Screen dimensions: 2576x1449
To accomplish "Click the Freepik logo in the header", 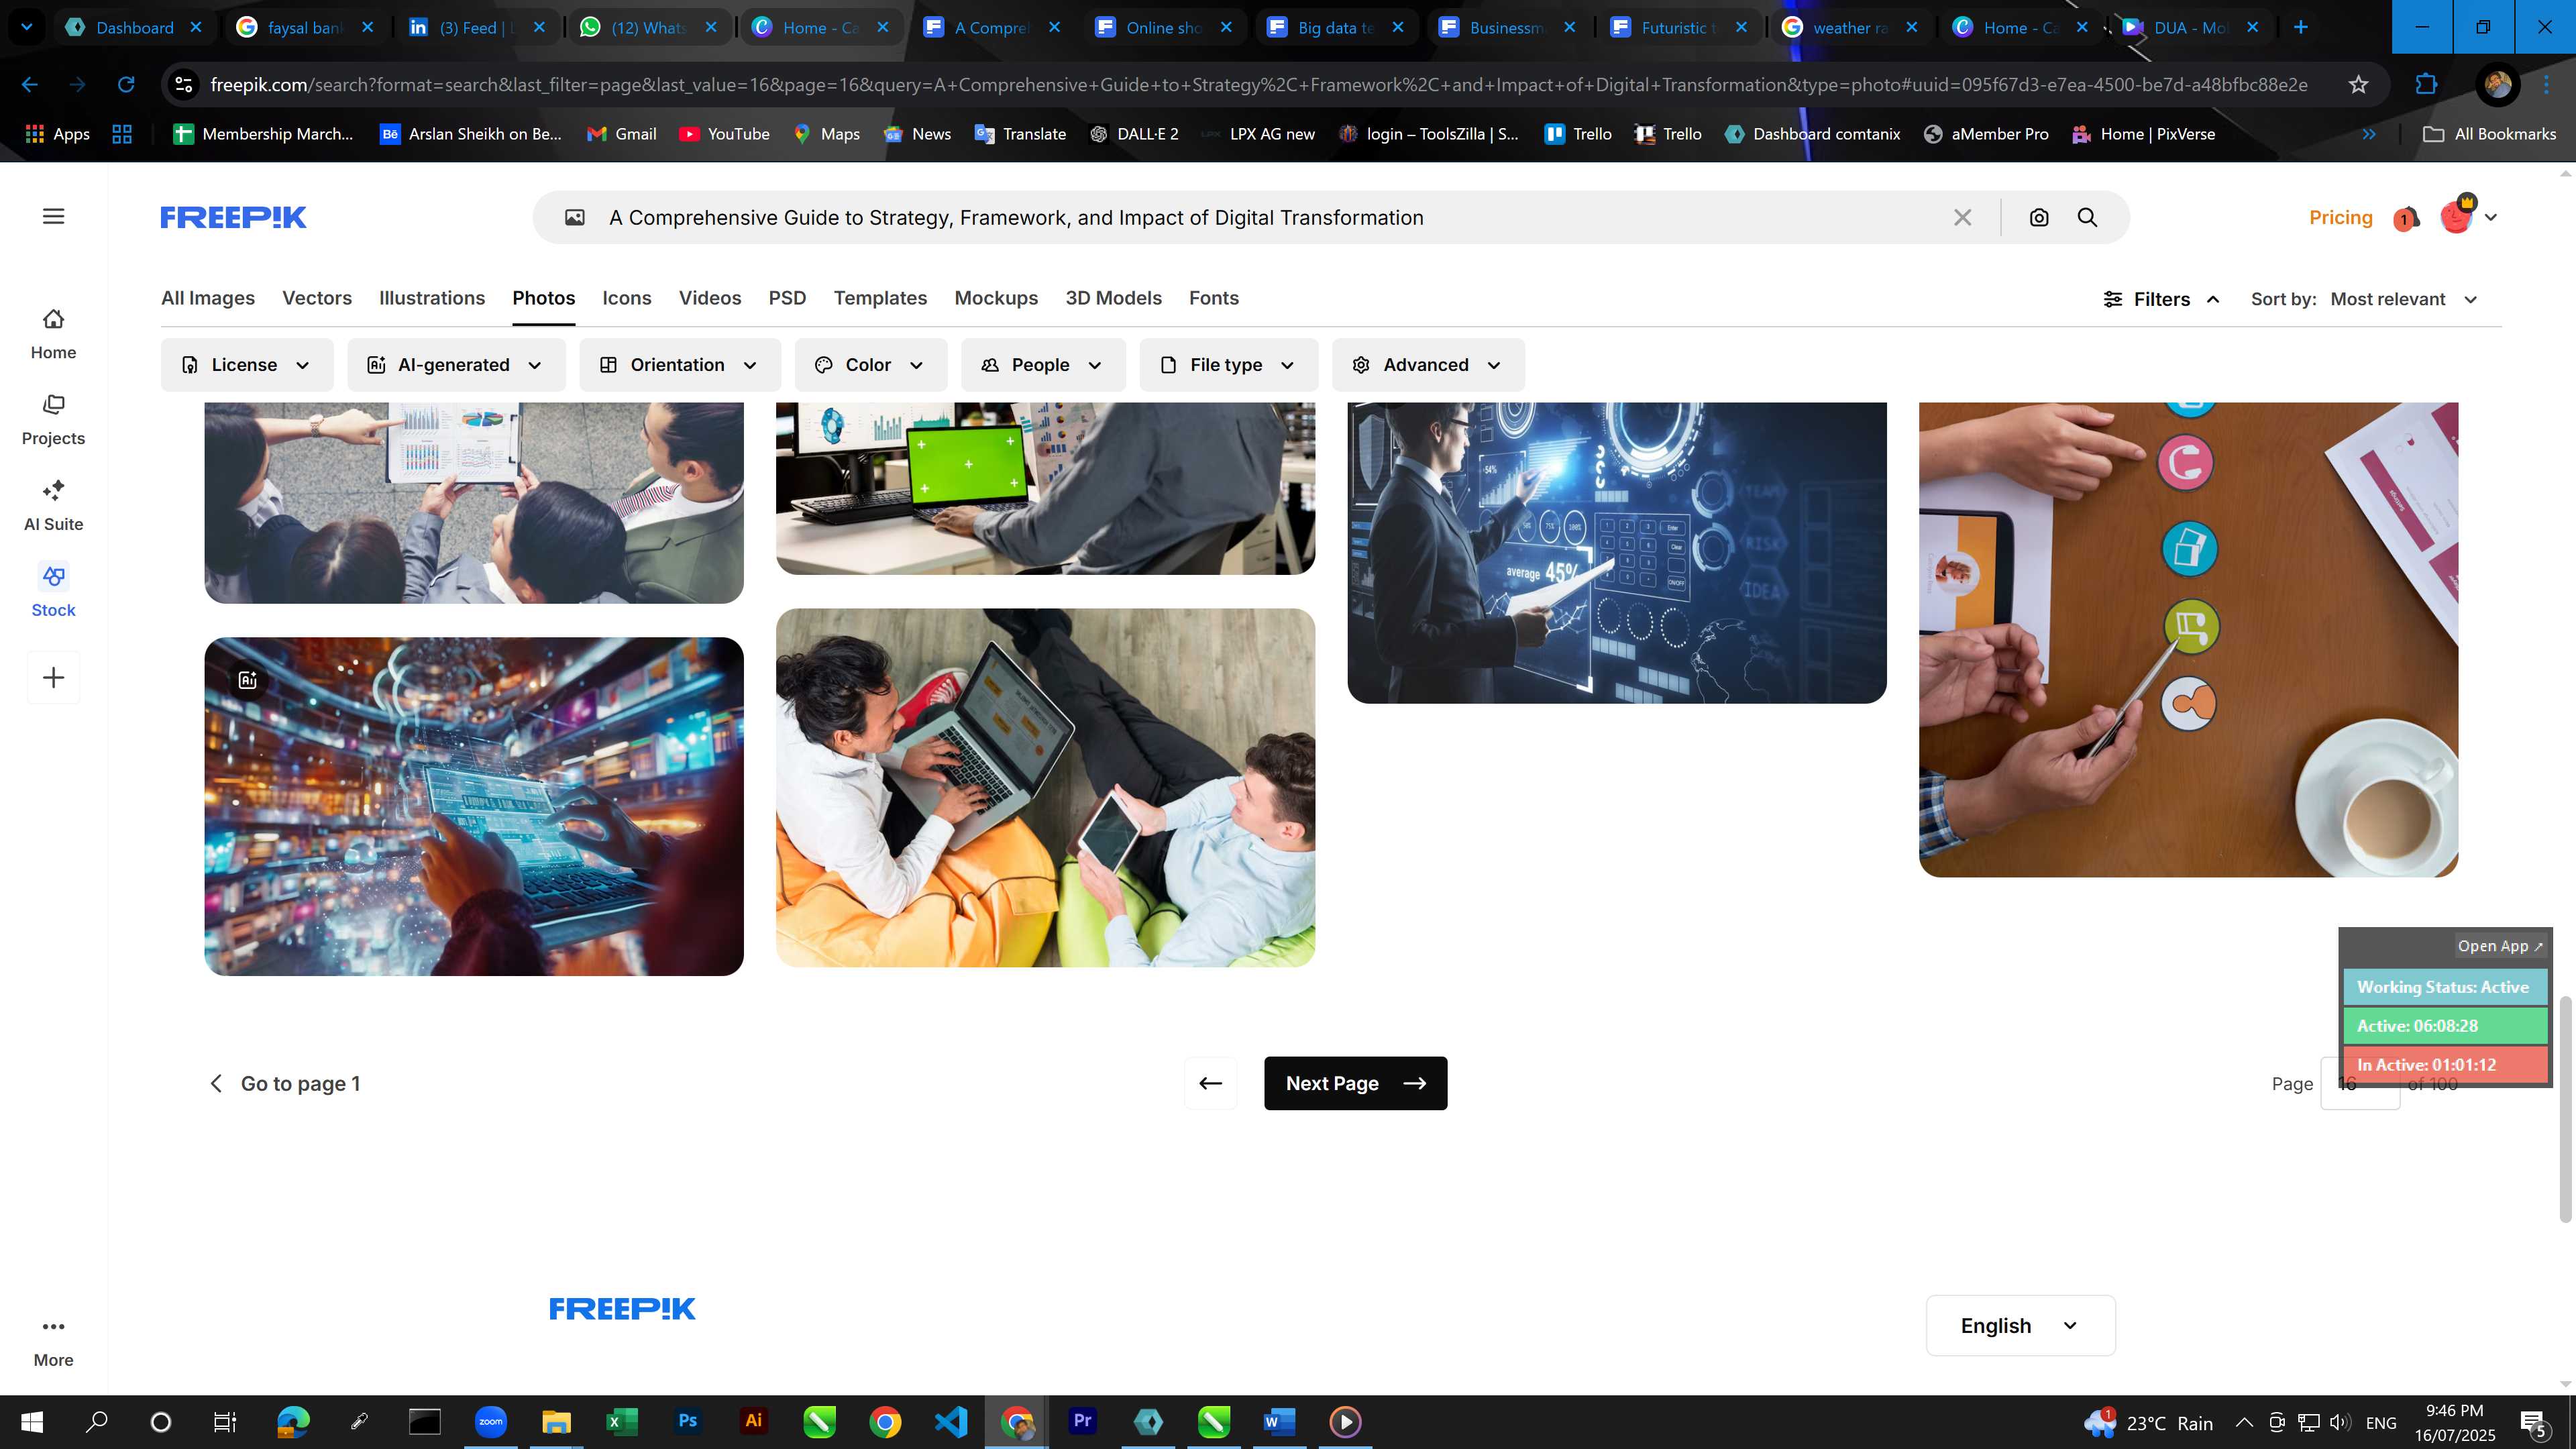I will [x=233, y=217].
